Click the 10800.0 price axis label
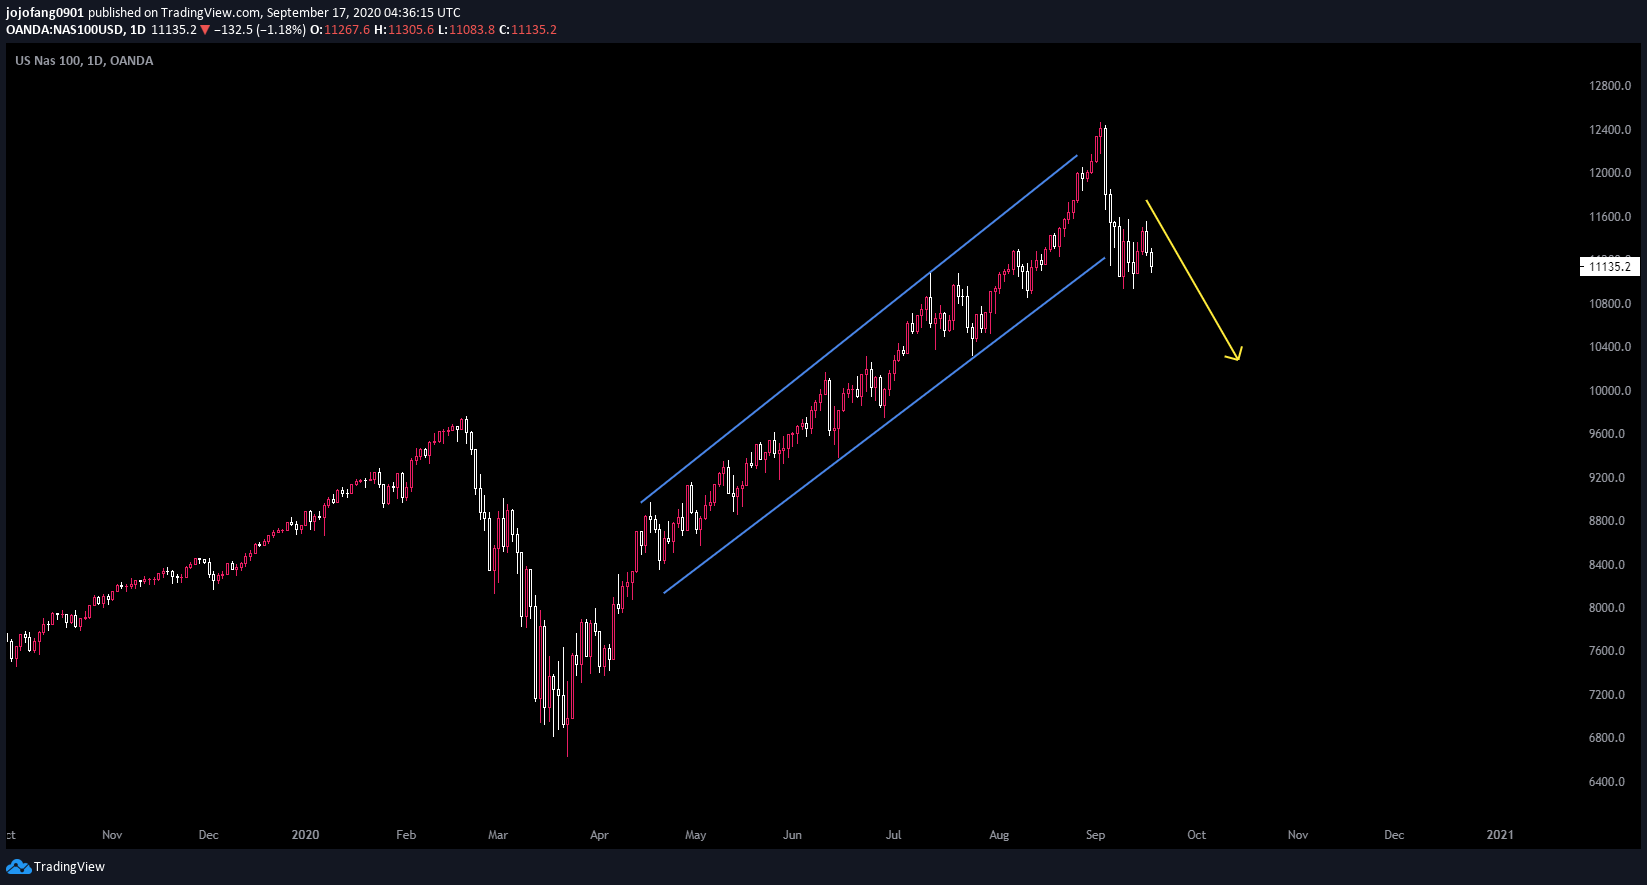 [1610, 304]
